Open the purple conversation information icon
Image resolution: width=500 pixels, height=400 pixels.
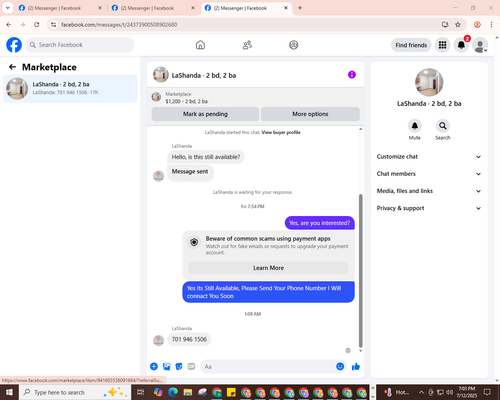[352, 75]
